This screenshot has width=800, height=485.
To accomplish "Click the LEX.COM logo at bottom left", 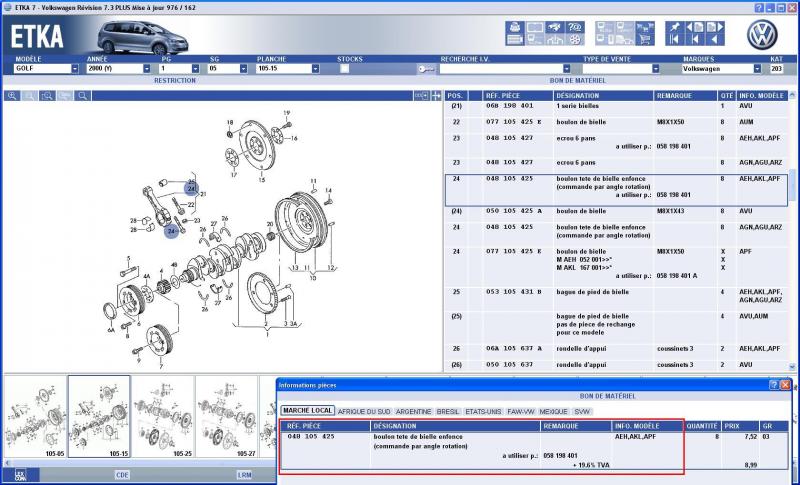I will tap(20, 475).
